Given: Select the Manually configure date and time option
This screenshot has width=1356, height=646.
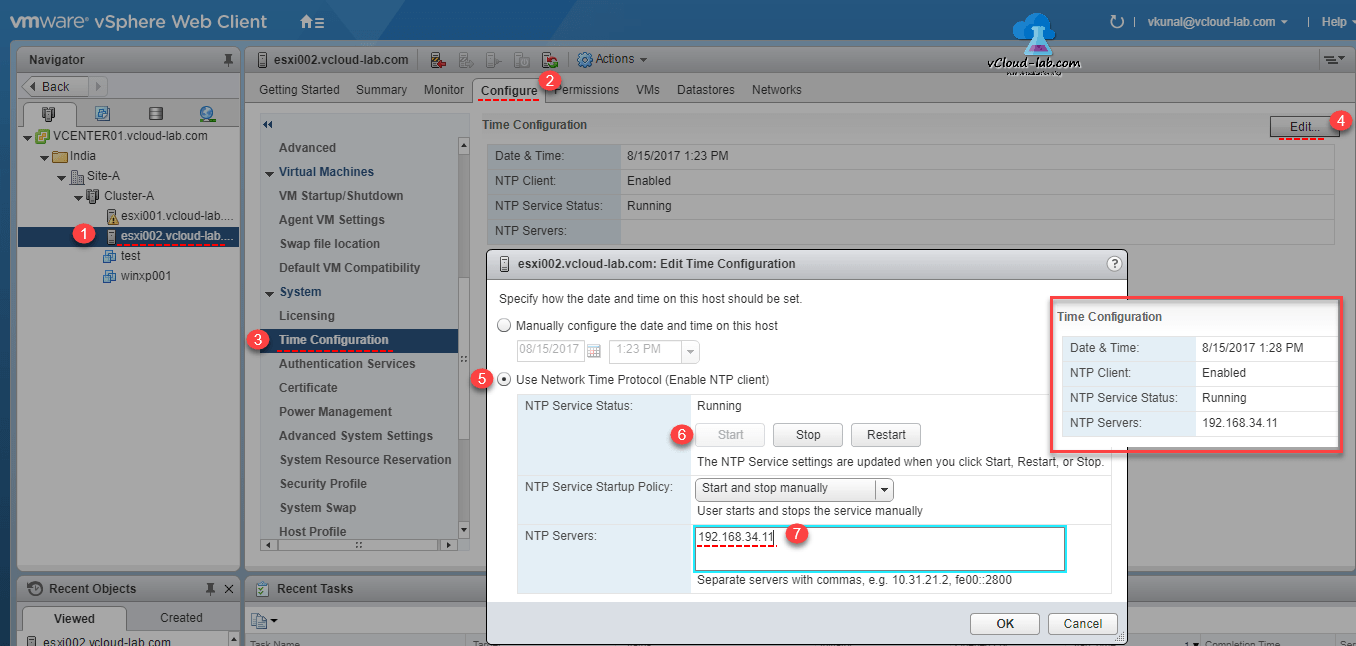Looking at the screenshot, I should [503, 324].
